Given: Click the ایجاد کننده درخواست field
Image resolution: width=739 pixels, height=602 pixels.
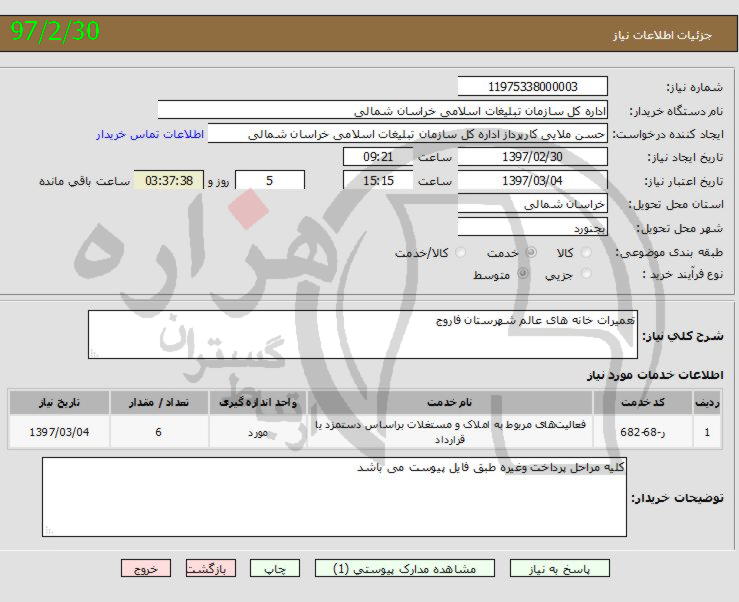Looking at the screenshot, I should point(408,134).
